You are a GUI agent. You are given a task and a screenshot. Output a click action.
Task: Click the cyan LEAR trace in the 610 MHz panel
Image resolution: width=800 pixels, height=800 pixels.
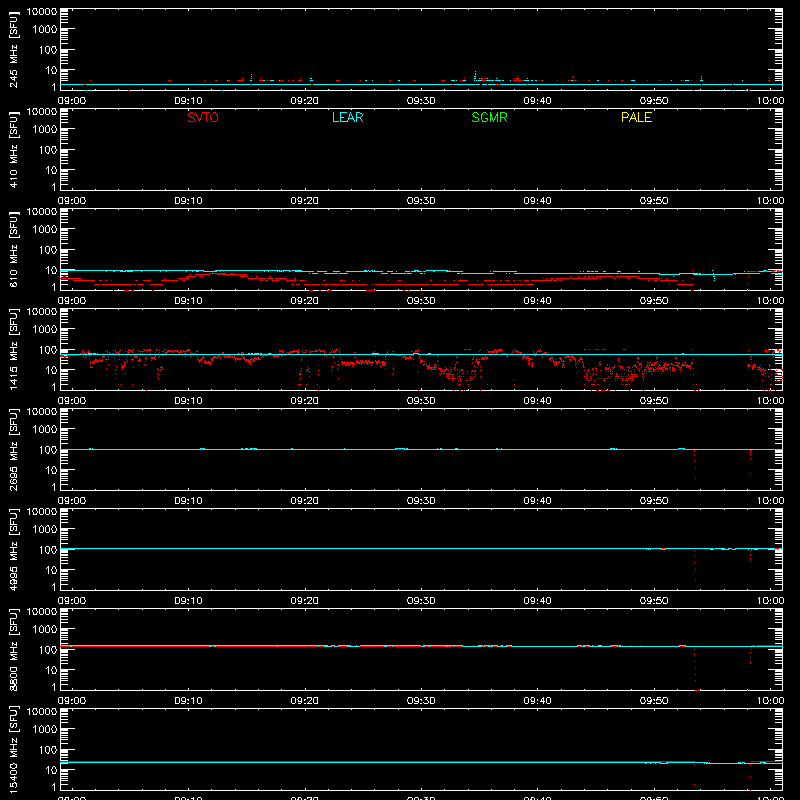coord(421,272)
